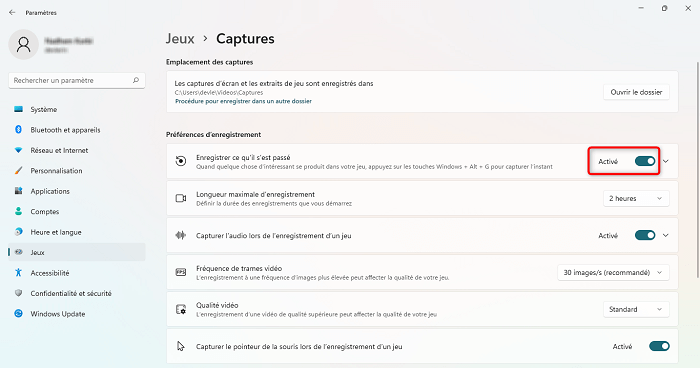Click the Accessibilité figure icon
700x368 pixels.
tap(18, 272)
